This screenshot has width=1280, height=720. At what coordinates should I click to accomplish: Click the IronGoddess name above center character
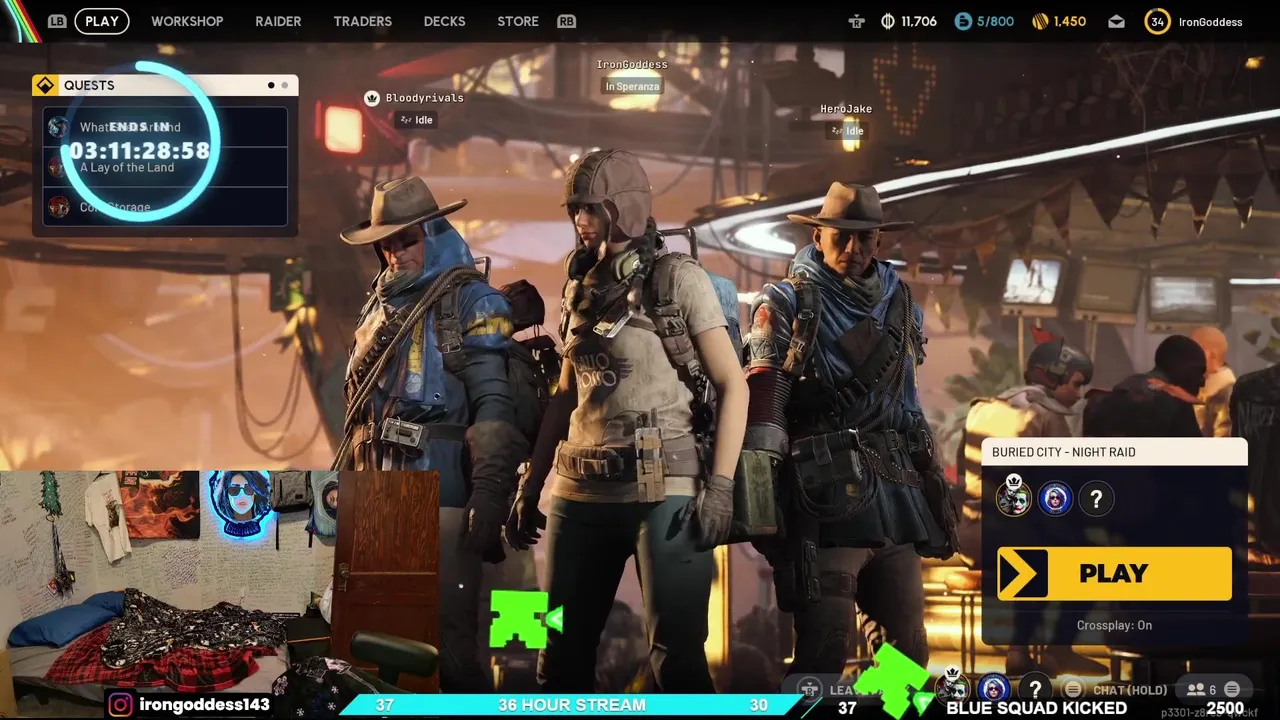(x=632, y=64)
